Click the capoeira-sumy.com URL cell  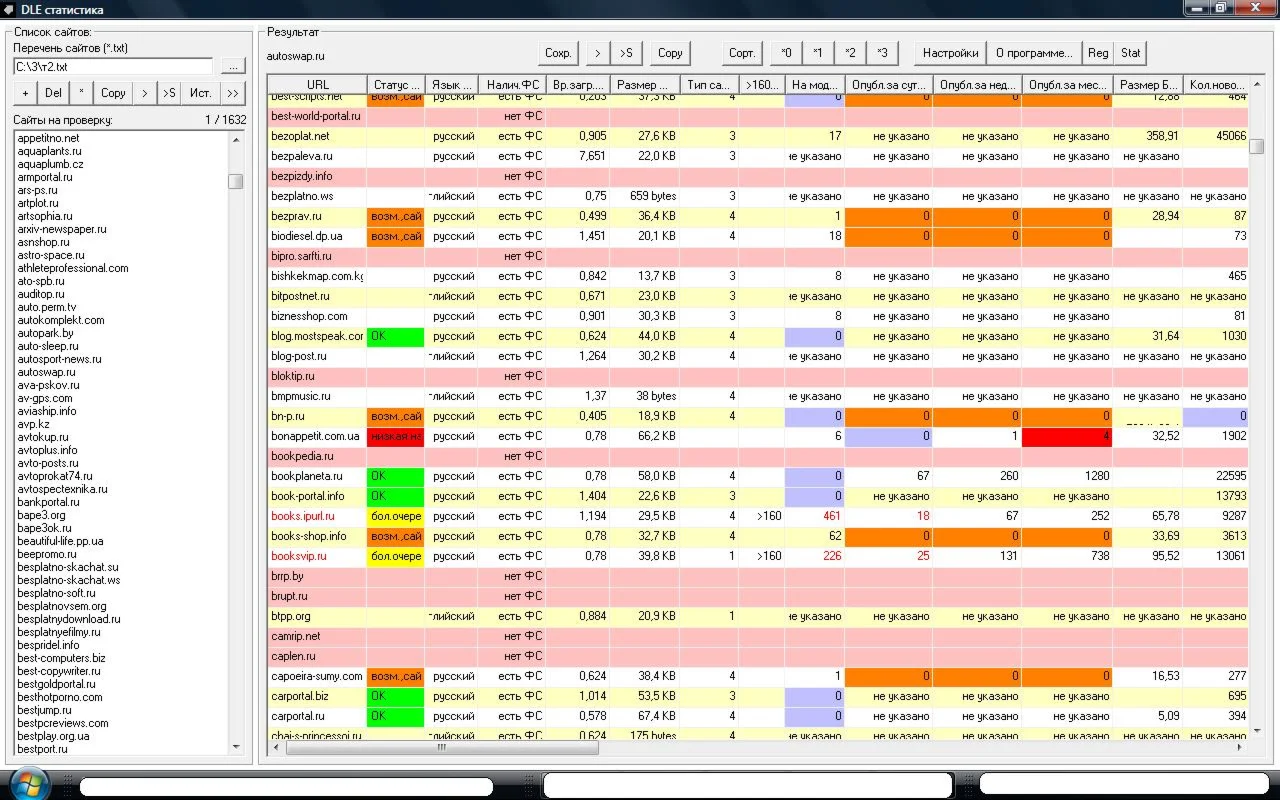(x=317, y=676)
